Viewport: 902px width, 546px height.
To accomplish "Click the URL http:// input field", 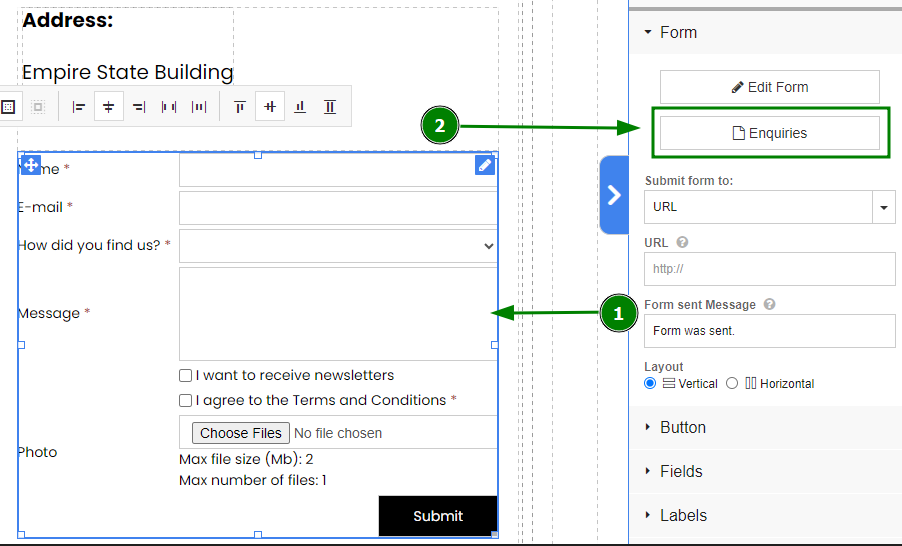I will pos(770,269).
